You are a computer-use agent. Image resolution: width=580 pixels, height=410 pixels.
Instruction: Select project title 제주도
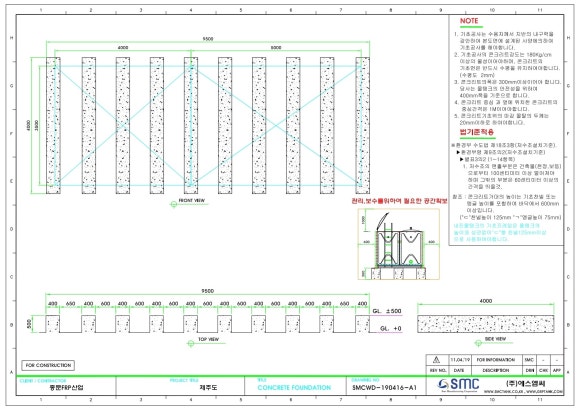[x=208, y=388]
